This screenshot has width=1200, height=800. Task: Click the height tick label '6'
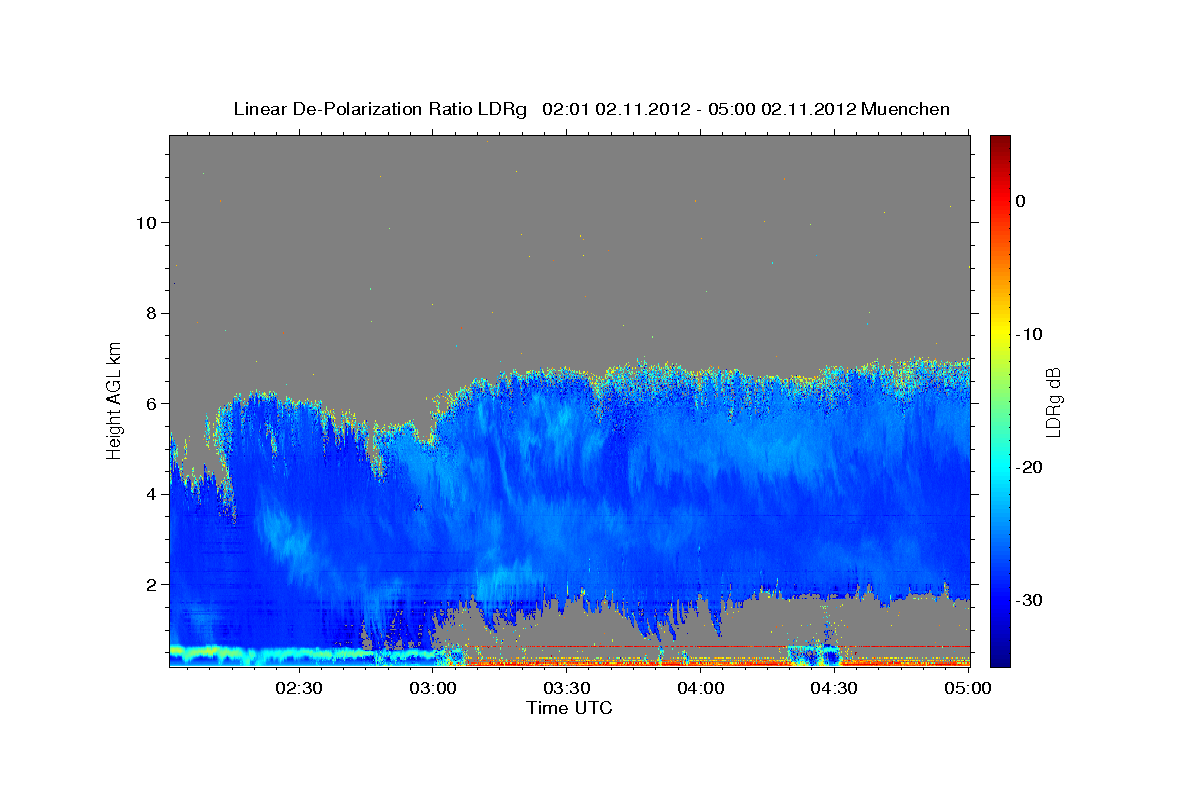tap(150, 403)
